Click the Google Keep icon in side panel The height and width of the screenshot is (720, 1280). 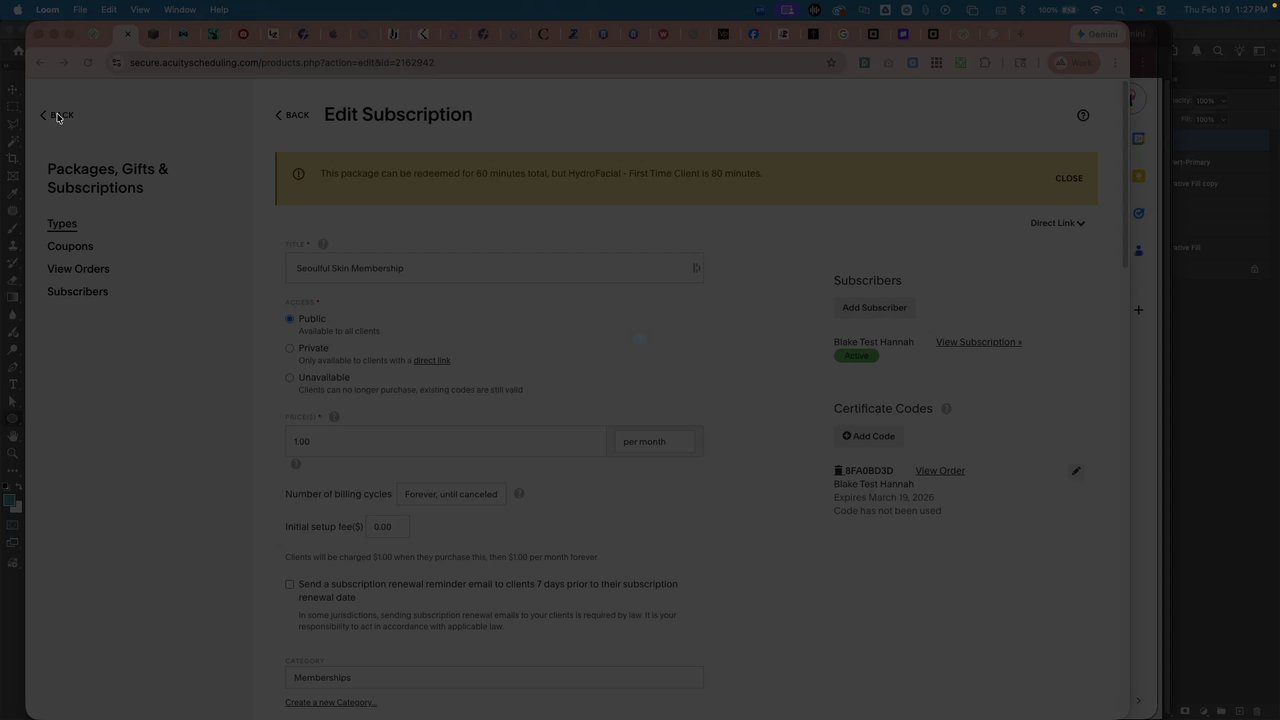tap(1138, 176)
